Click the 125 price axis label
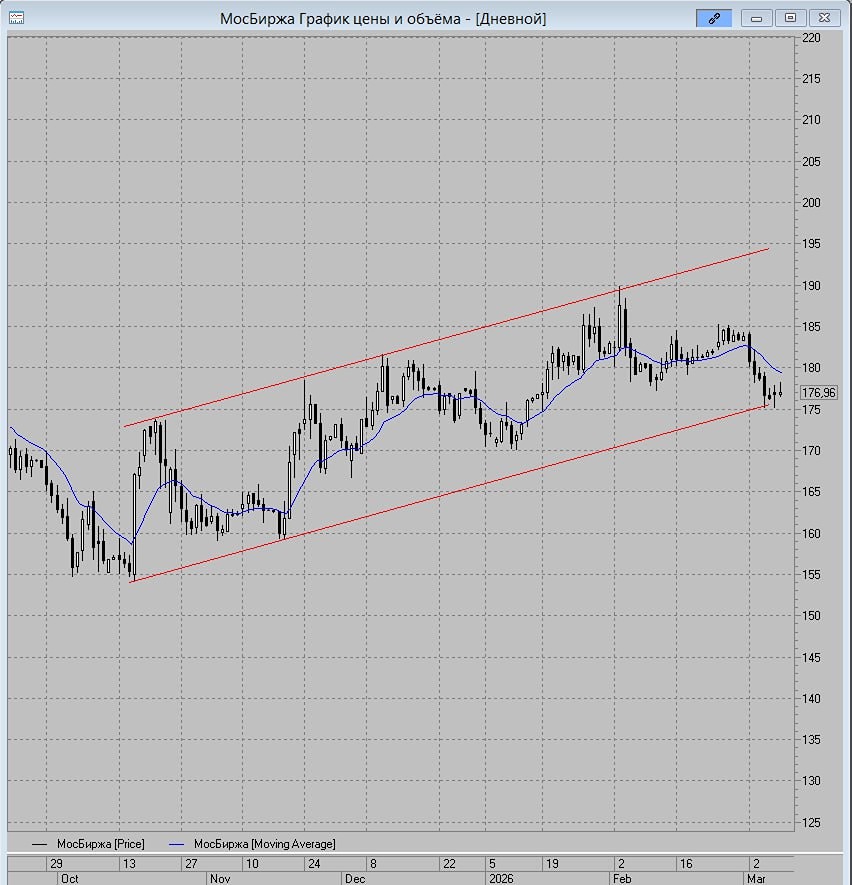The height and width of the screenshot is (885, 852). 811,822
